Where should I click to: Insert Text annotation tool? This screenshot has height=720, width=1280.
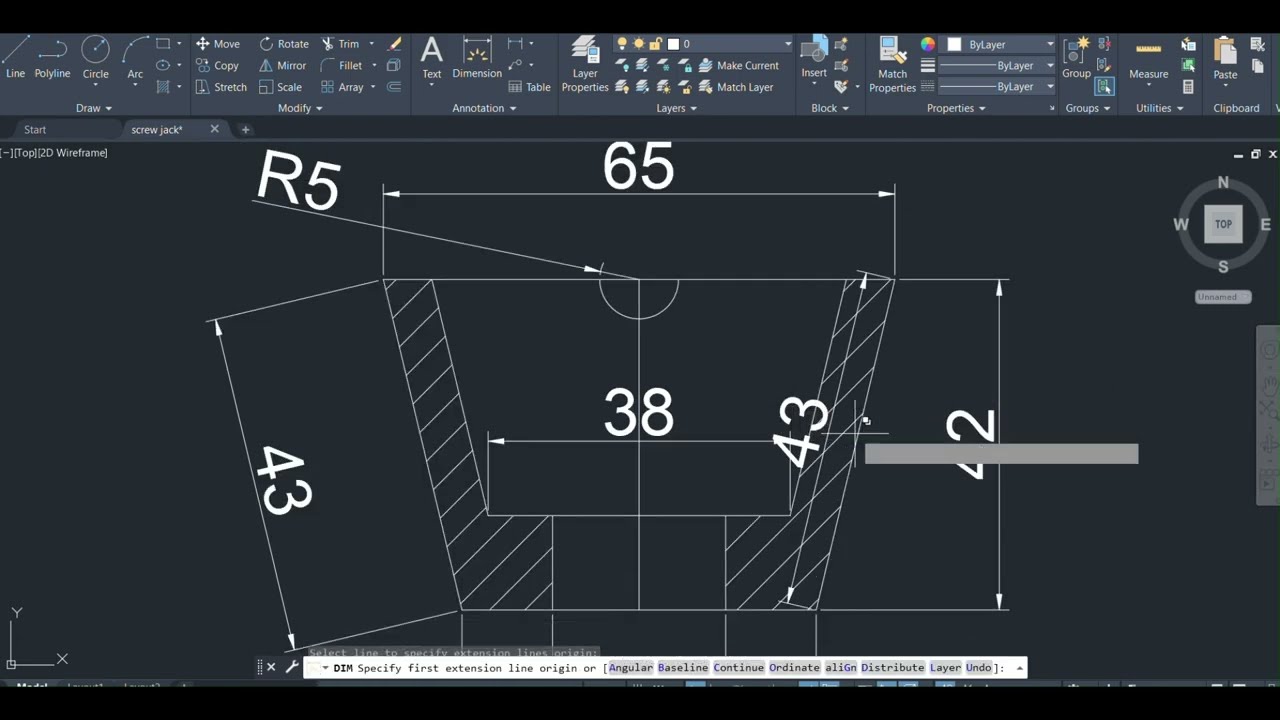coord(431,58)
